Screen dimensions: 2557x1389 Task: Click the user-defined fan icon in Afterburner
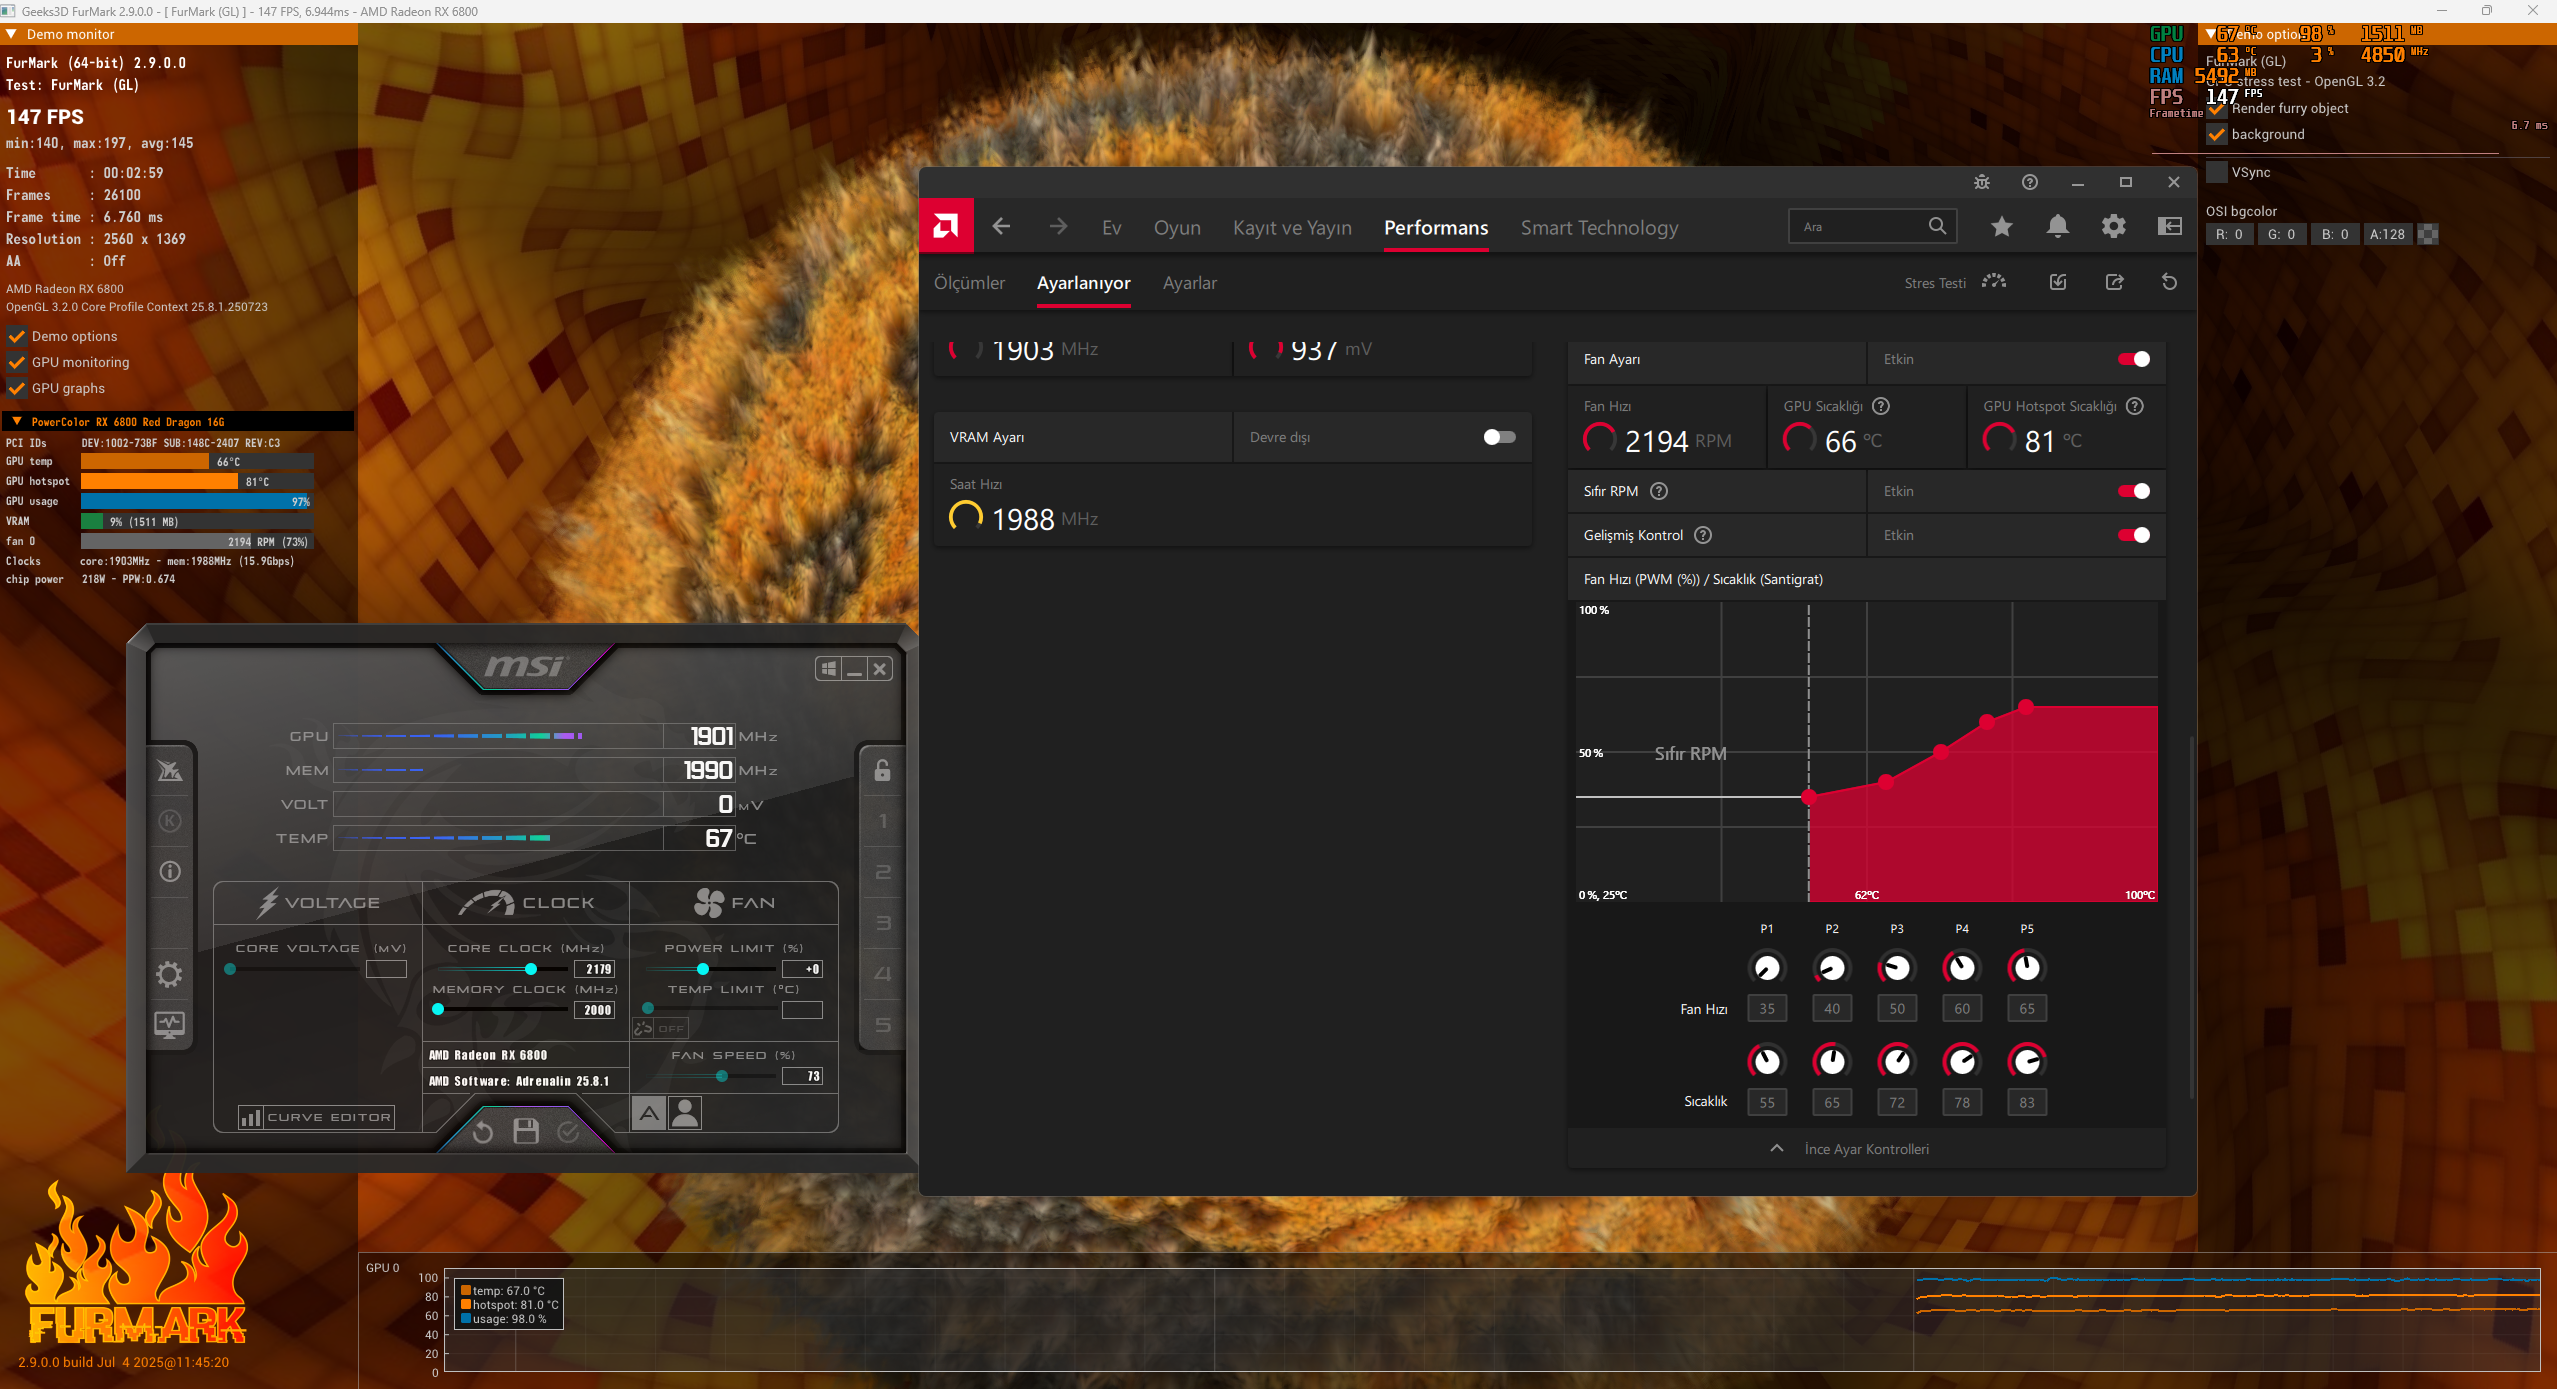point(685,1112)
